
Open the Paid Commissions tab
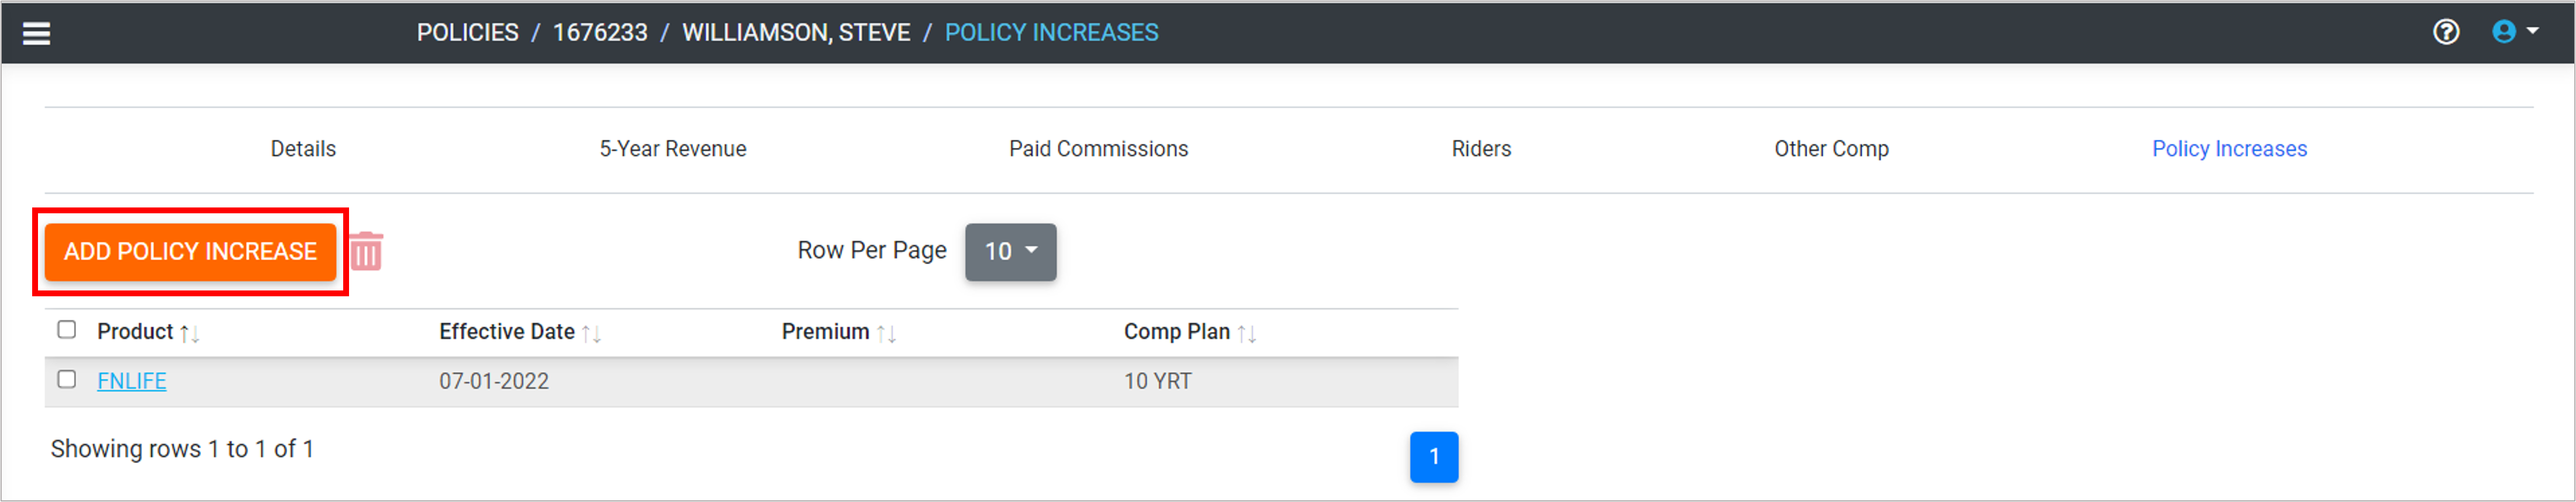[x=1098, y=149]
